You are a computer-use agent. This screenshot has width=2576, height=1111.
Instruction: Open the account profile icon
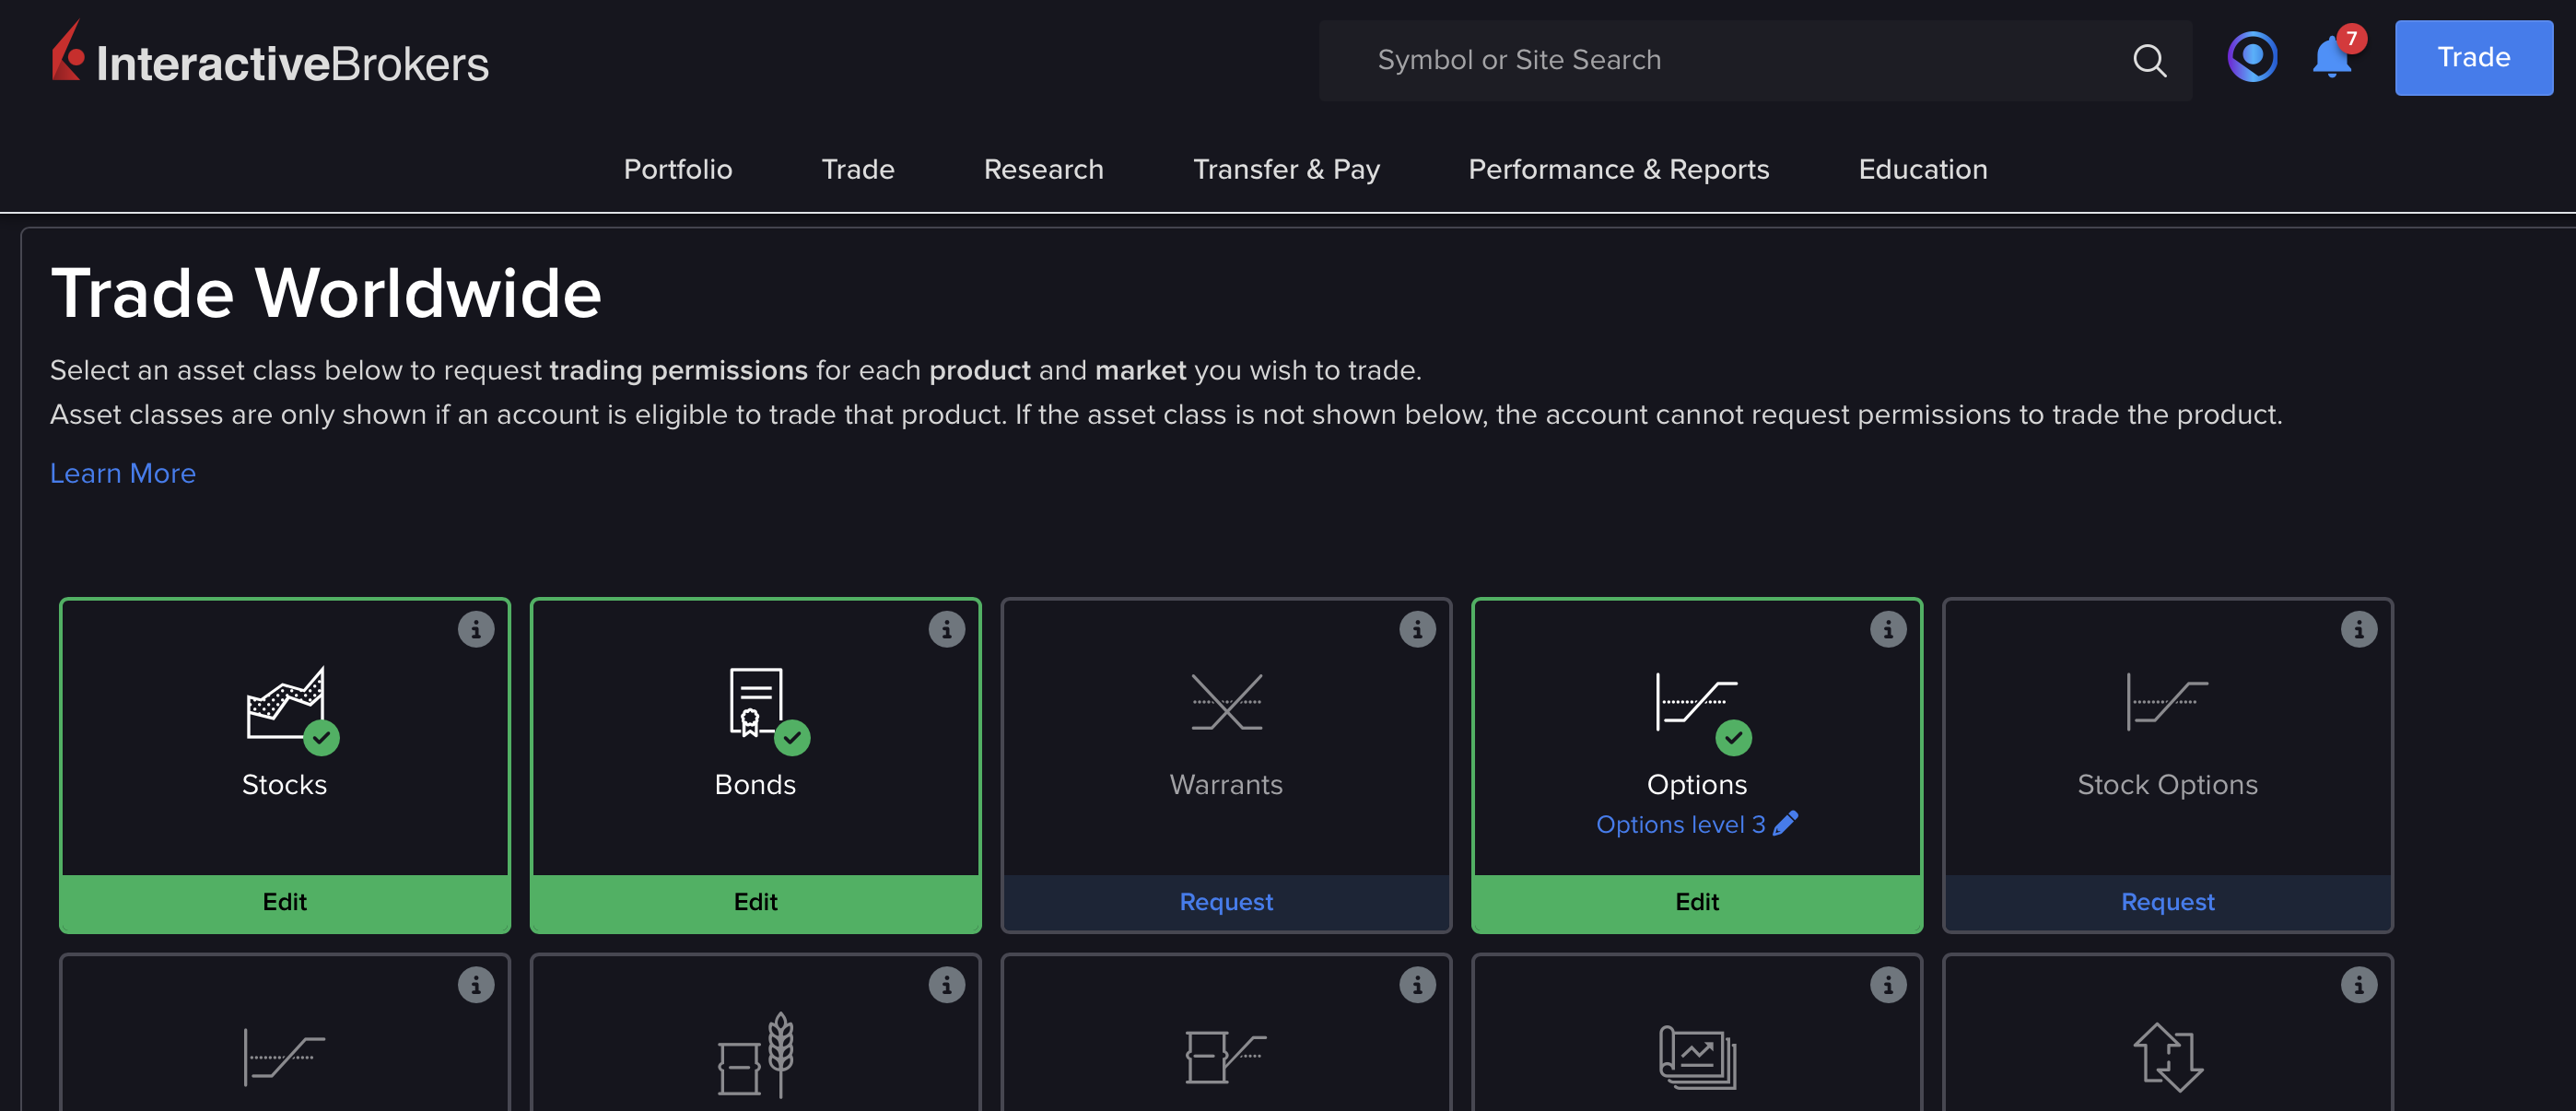2251,57
